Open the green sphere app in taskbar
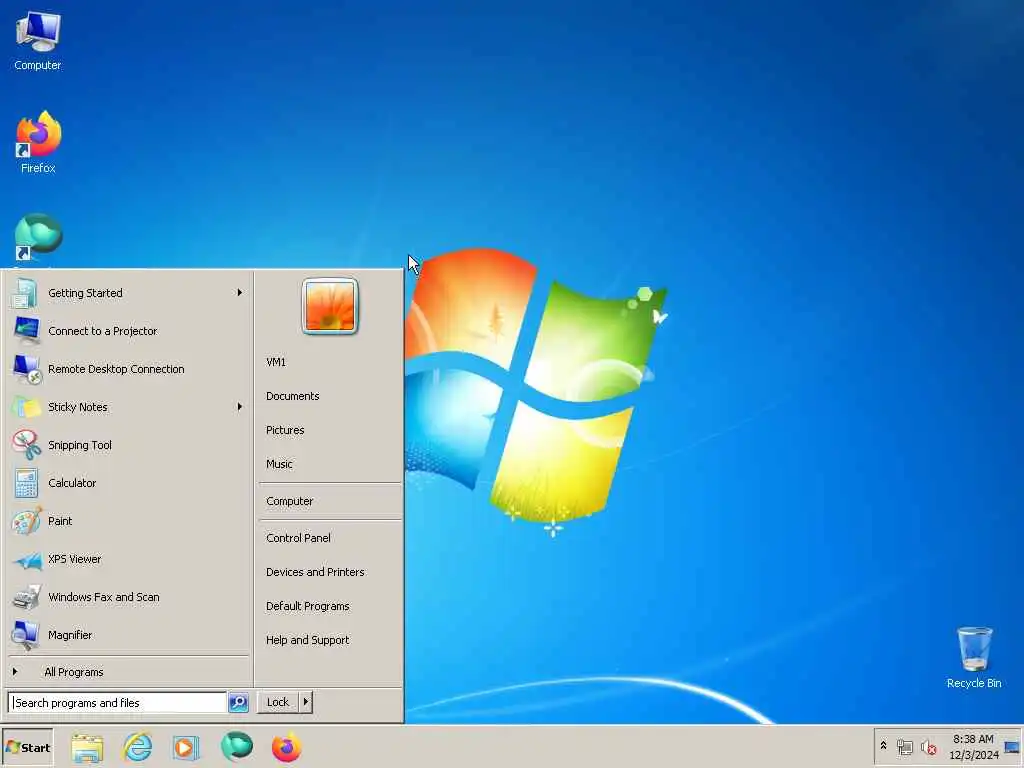The image size is (1024, 768). point(236,746)
